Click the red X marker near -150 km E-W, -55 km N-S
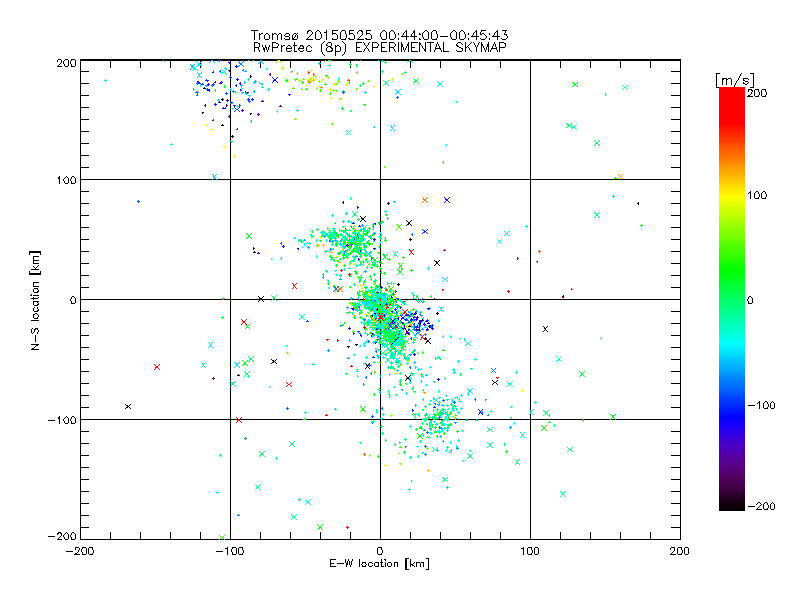800x600 pixels. point(157,367)
